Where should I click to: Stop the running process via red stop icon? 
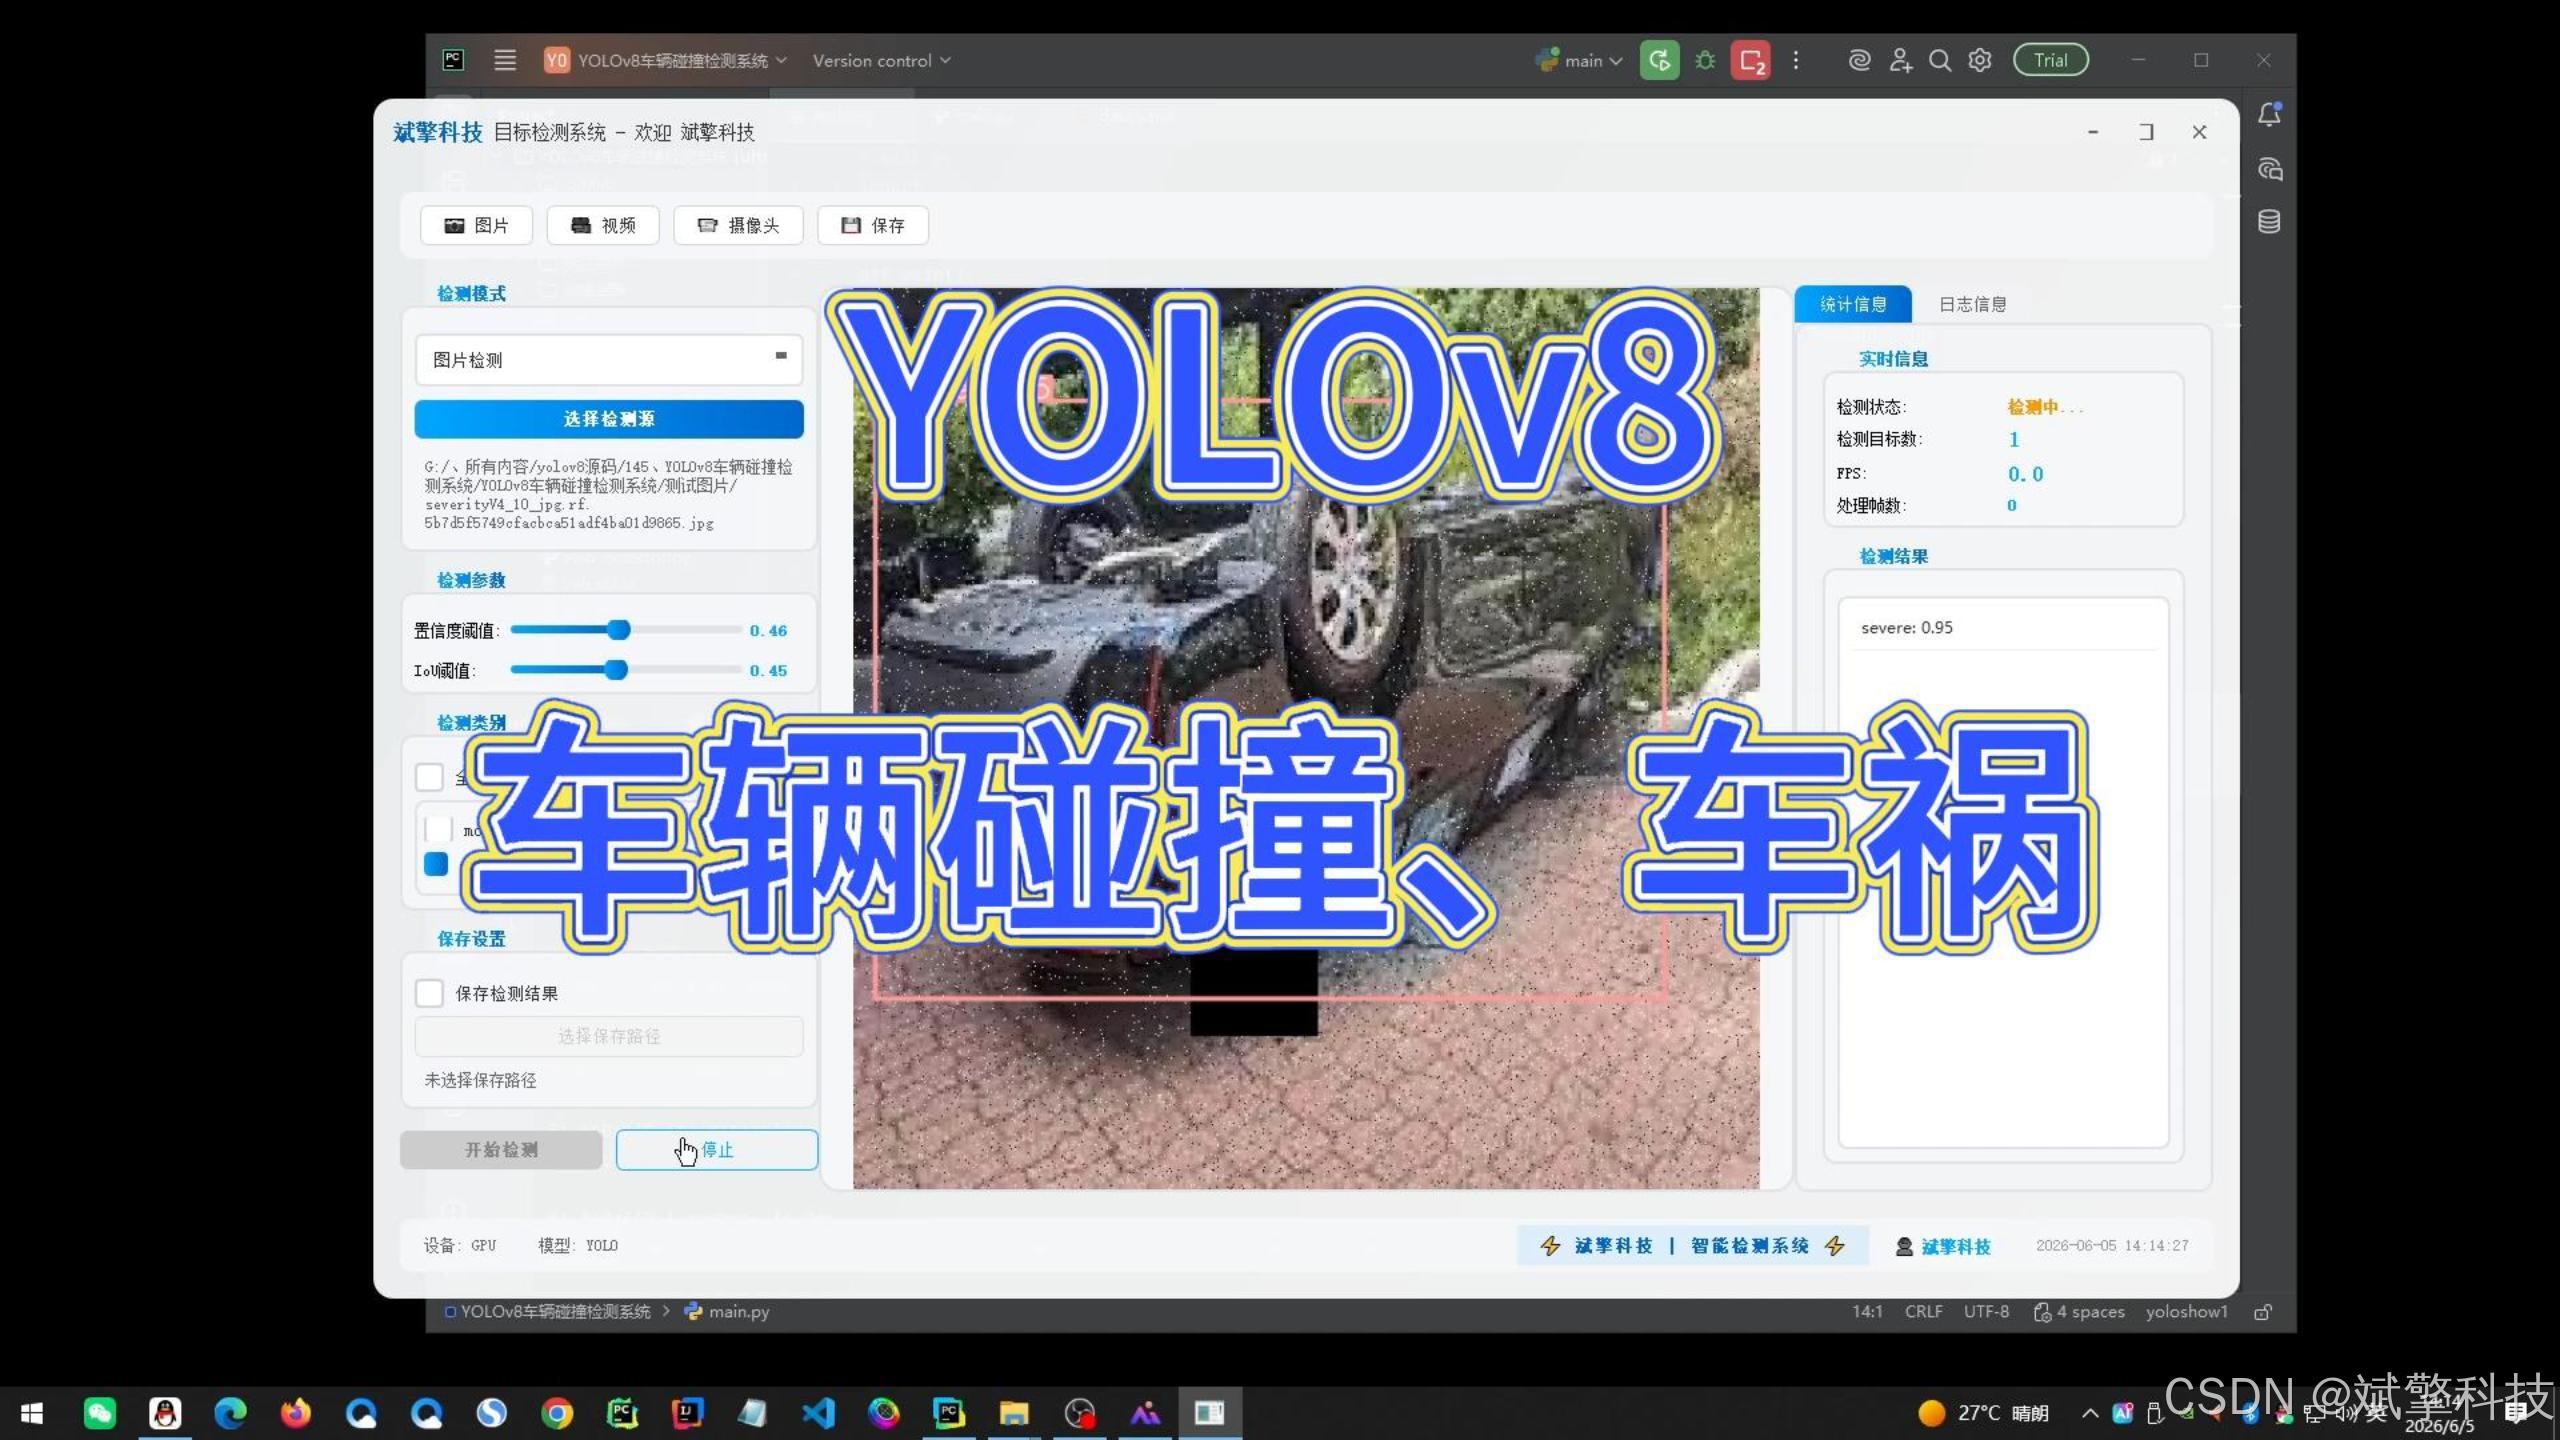(x=1751, y=60)
